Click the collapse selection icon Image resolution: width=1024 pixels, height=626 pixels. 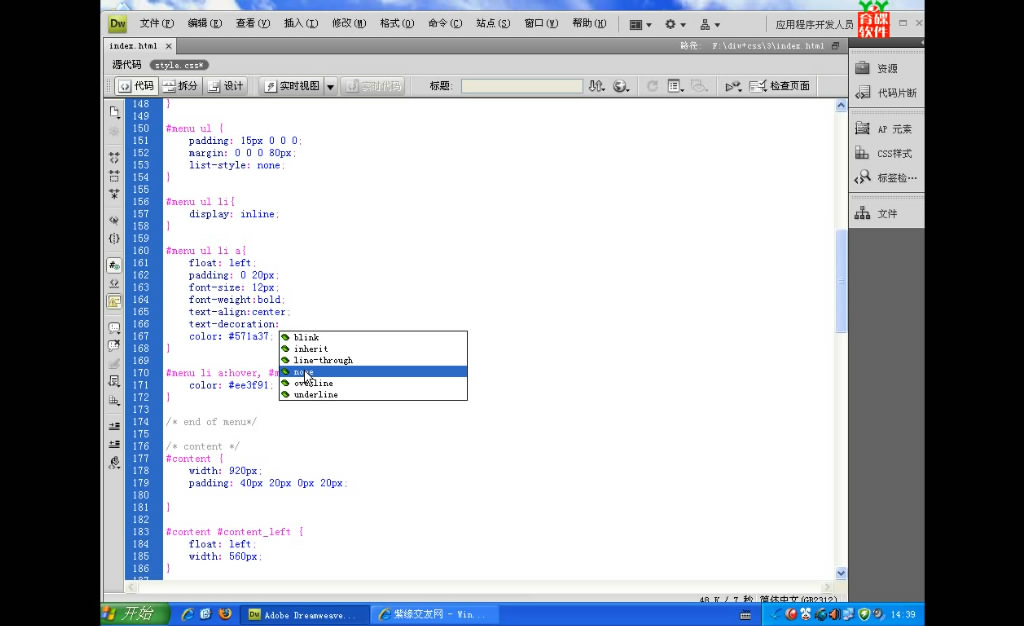point(114,176)
